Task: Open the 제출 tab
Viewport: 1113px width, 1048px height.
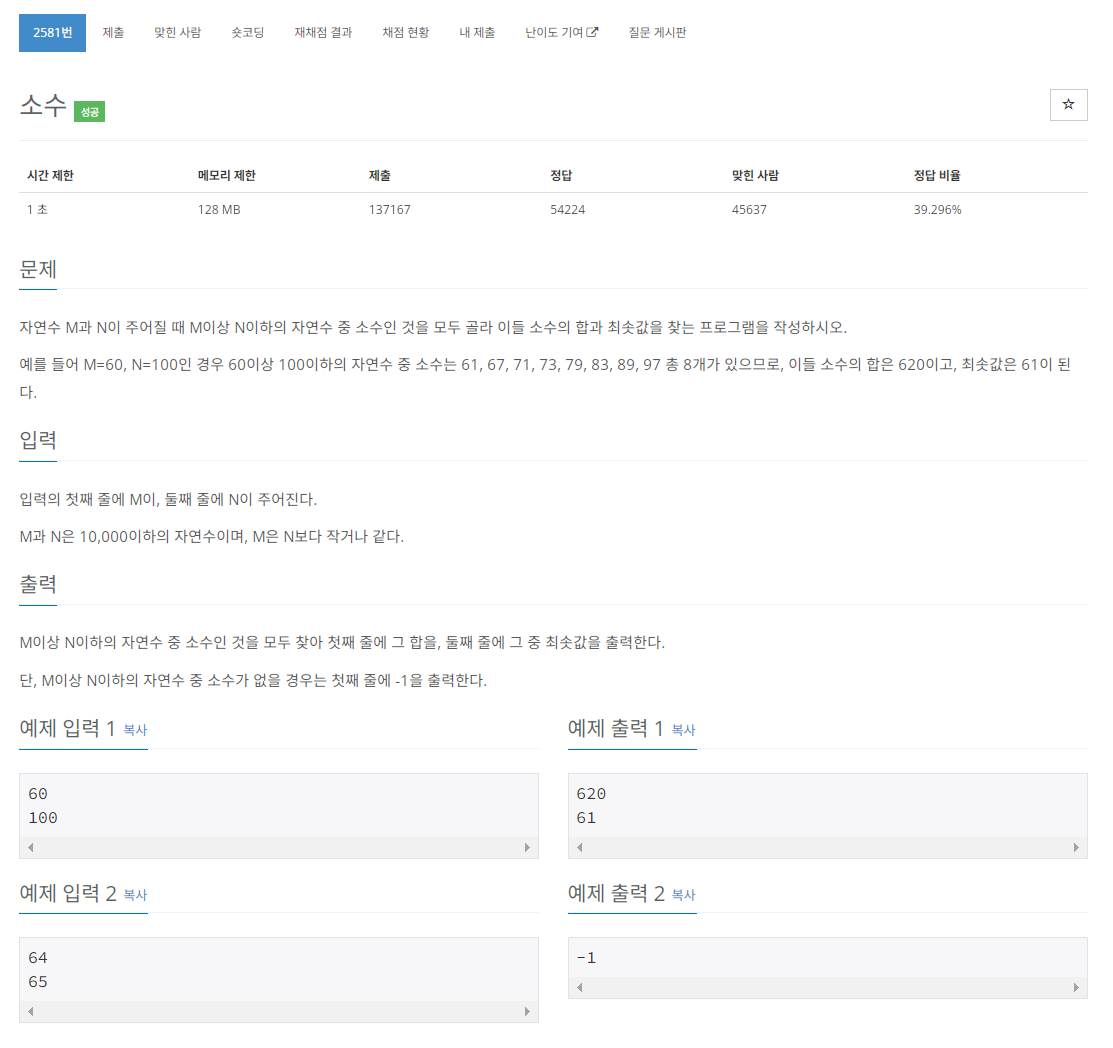Action: coord(113,33)
